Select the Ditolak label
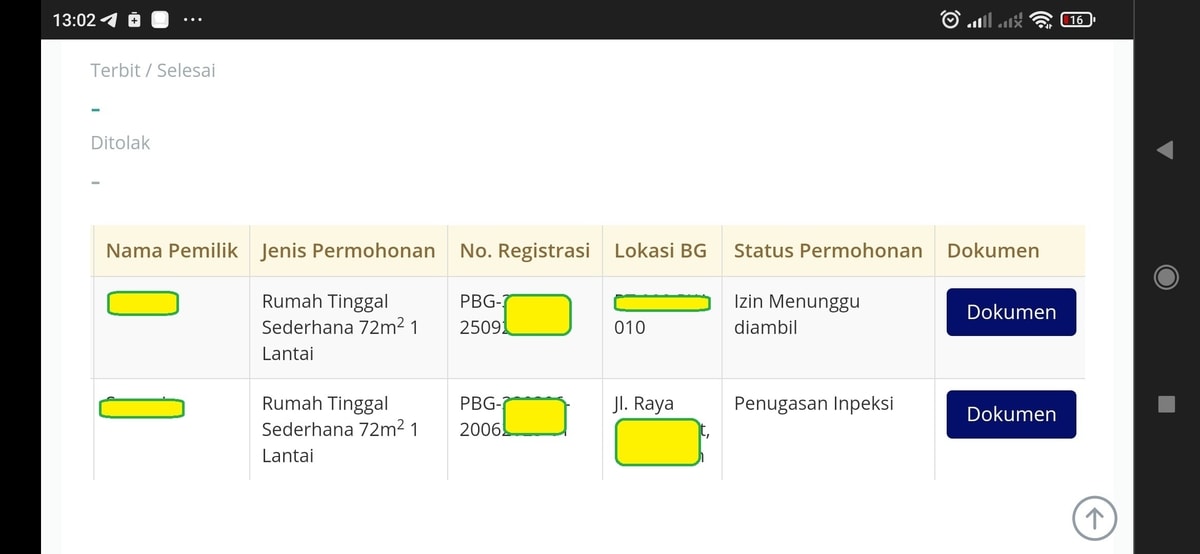The width and height of the screenshot is (1200, 554). pyautogui.click(x=120, y=143)
